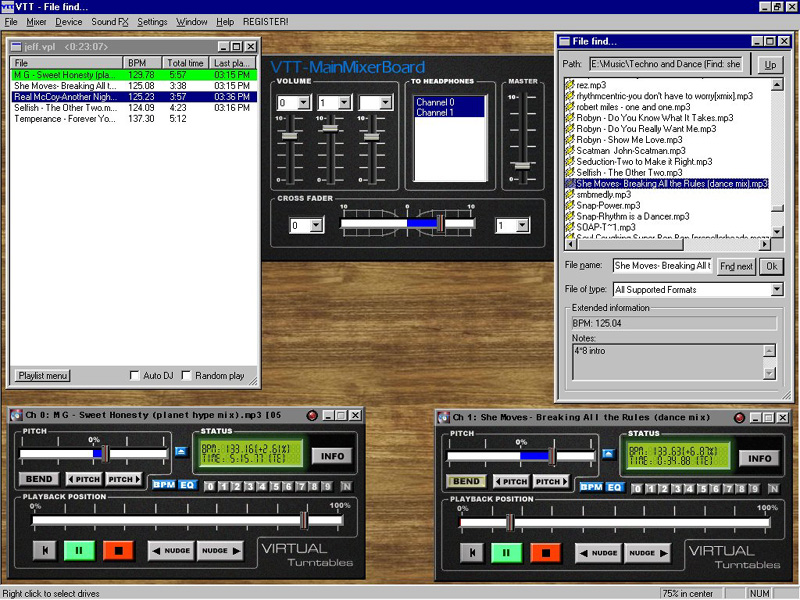800x600 pixels.
Task: Toggle the BPM button on Ch 1 deck
Action: 591,487
